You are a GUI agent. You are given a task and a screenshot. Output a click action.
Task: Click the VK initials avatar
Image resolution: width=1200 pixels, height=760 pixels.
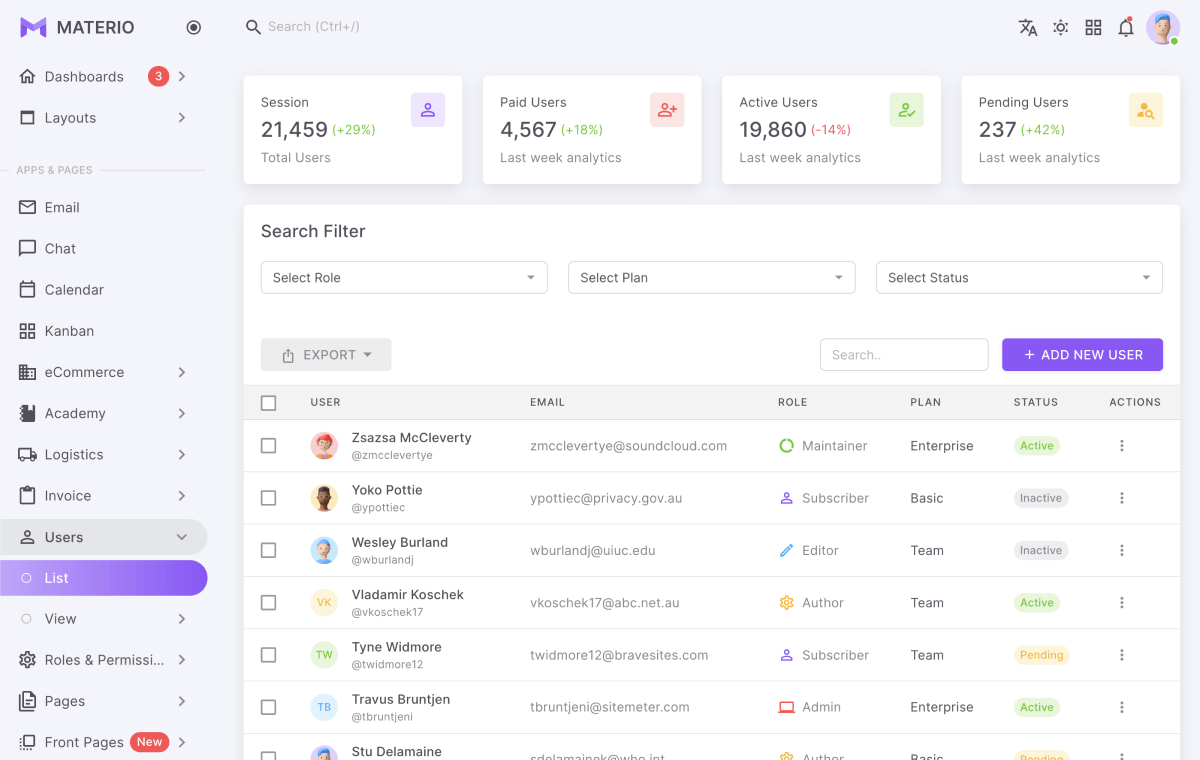(324, 603)
